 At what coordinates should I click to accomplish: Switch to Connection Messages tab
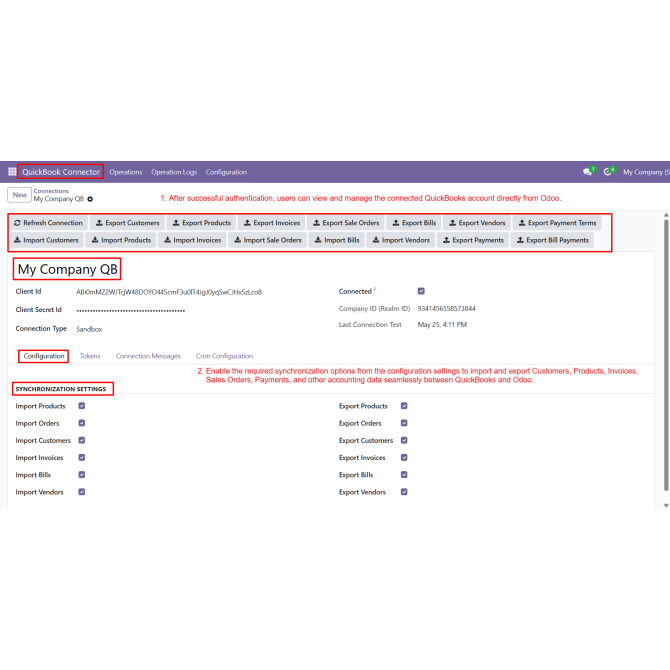click(x=148, y=356)
